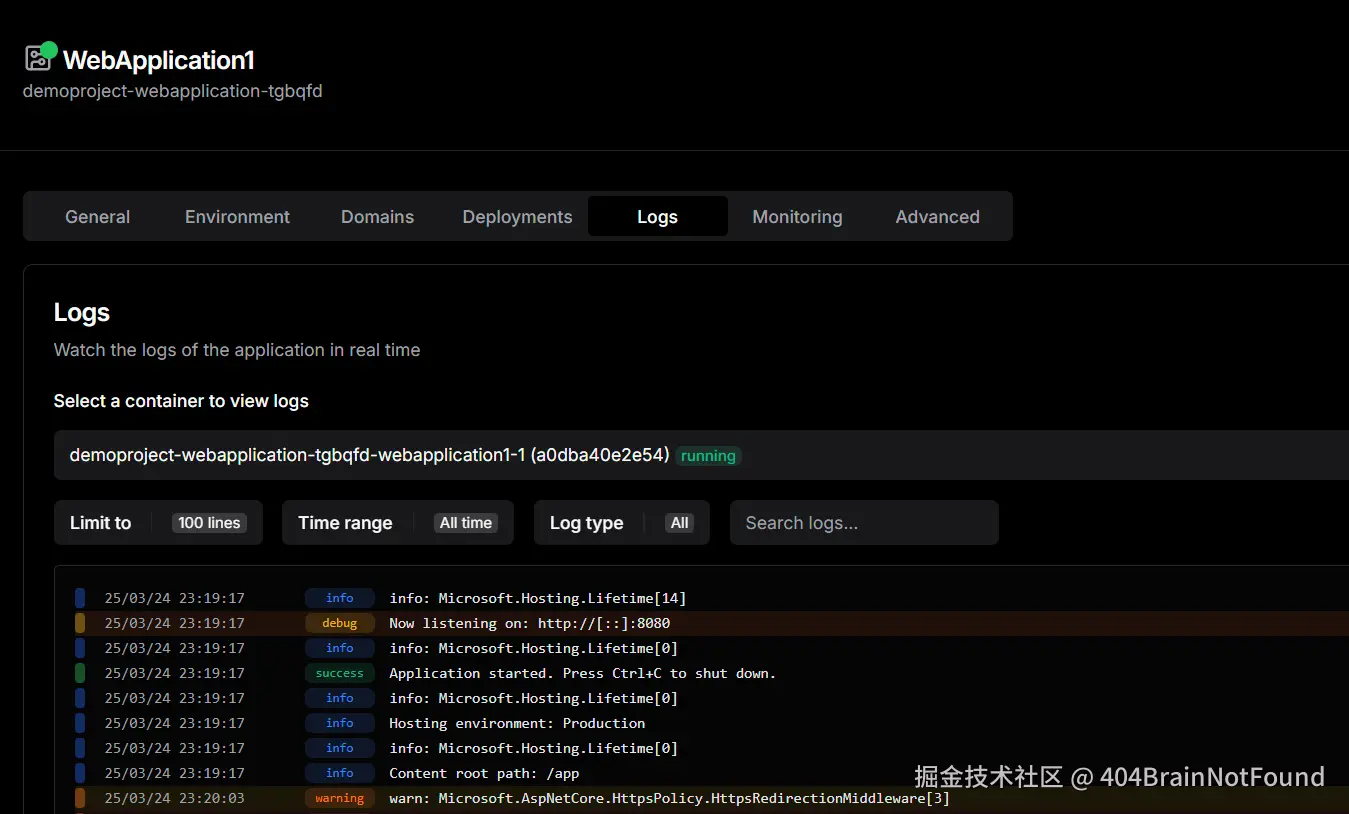Click the 25/03/24 23:20:03 timestamp

pyautogui.click(x=174, y=798)
